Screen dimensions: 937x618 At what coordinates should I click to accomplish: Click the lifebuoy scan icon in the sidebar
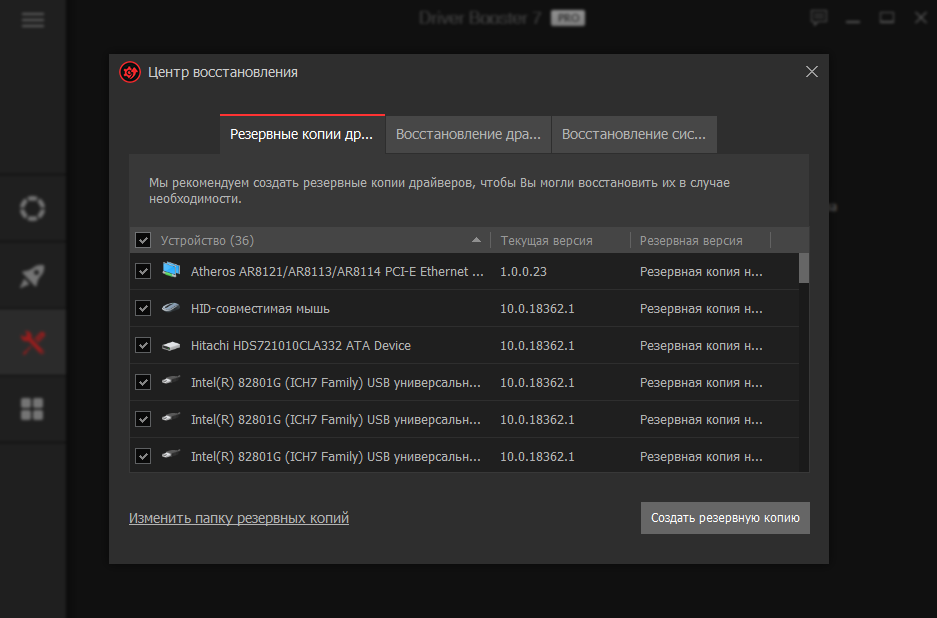pos(33,208)
